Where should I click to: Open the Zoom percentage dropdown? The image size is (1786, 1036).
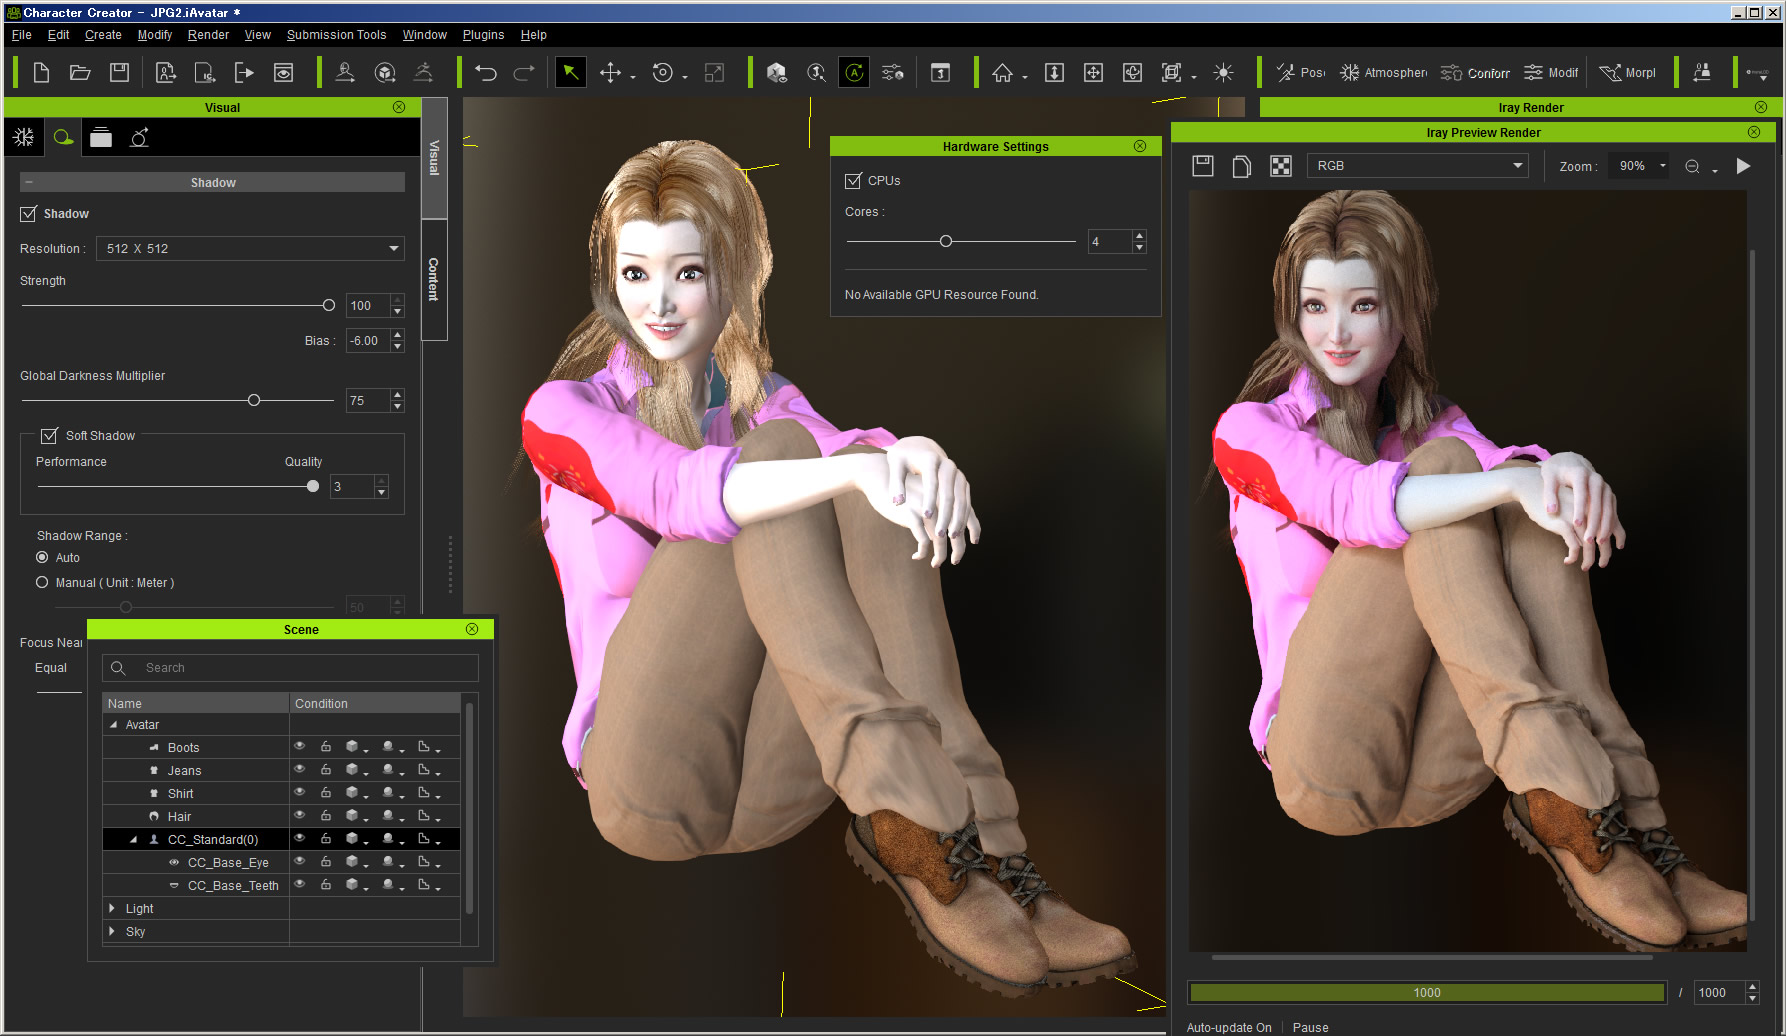click(1640, 166)
